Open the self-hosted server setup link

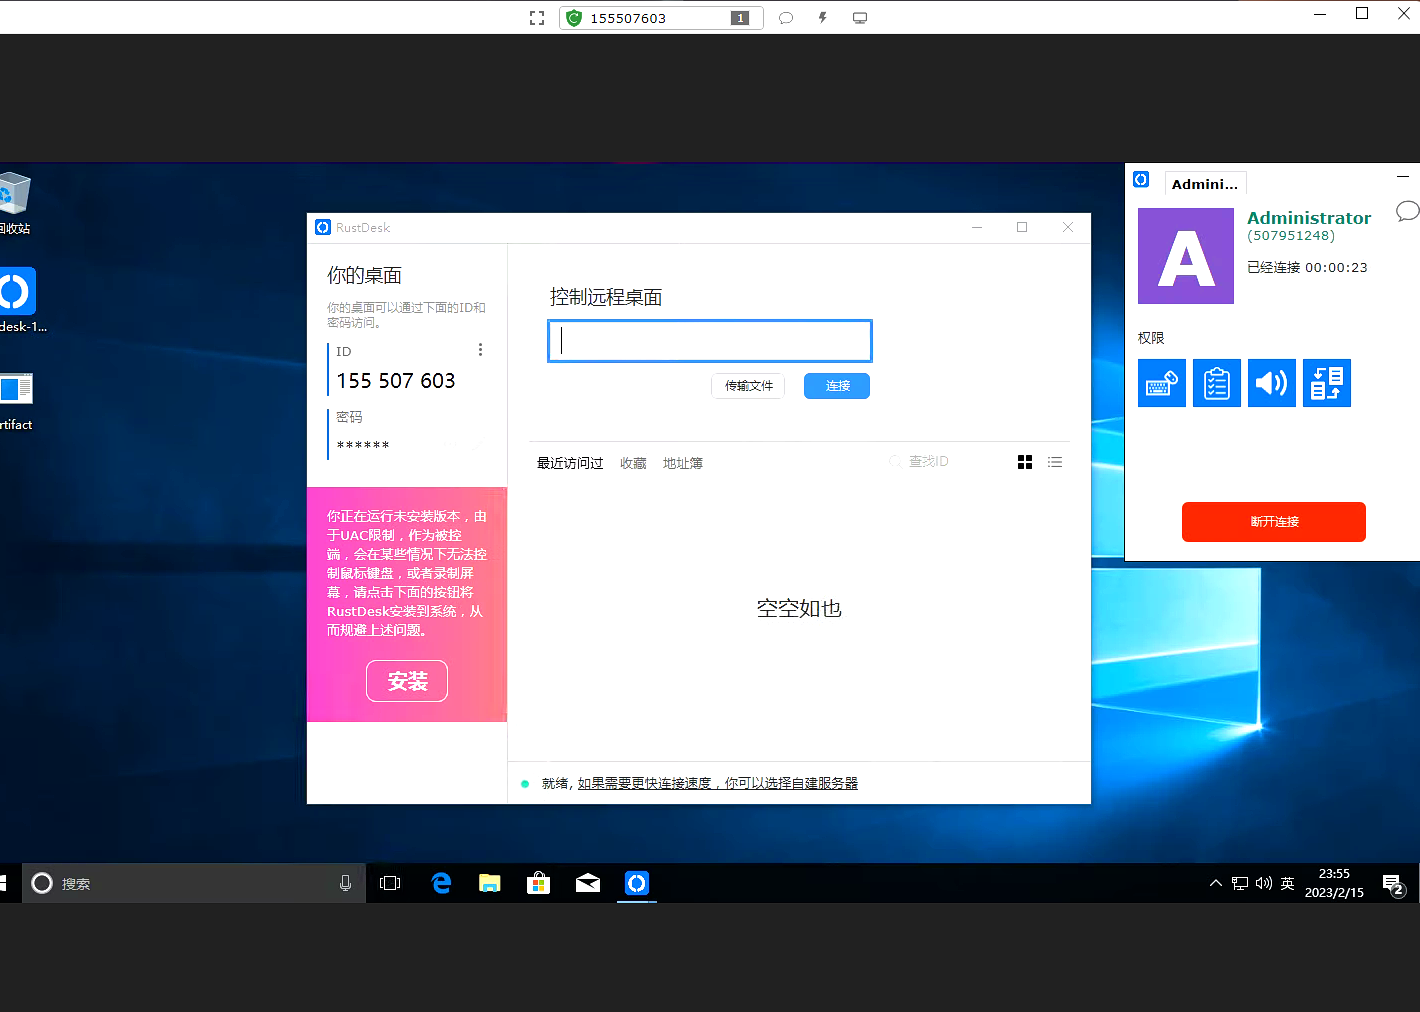coord(718,783)
